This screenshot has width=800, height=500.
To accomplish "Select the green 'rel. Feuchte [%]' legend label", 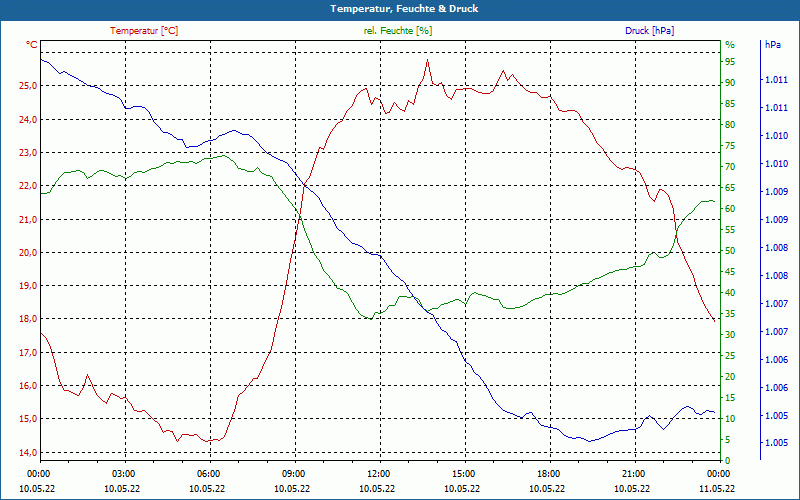I will point(397,31).
